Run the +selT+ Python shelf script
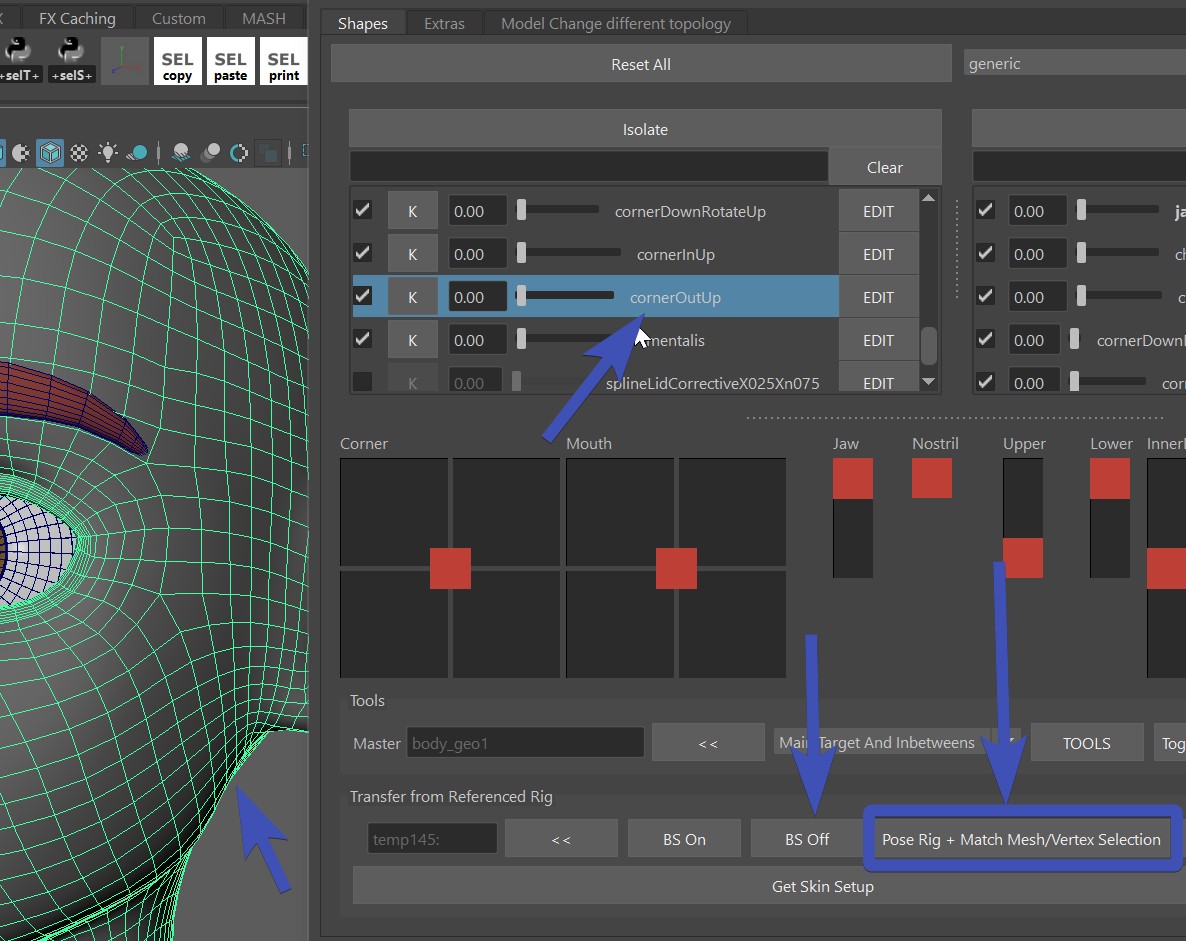 [x=20, y=60]
